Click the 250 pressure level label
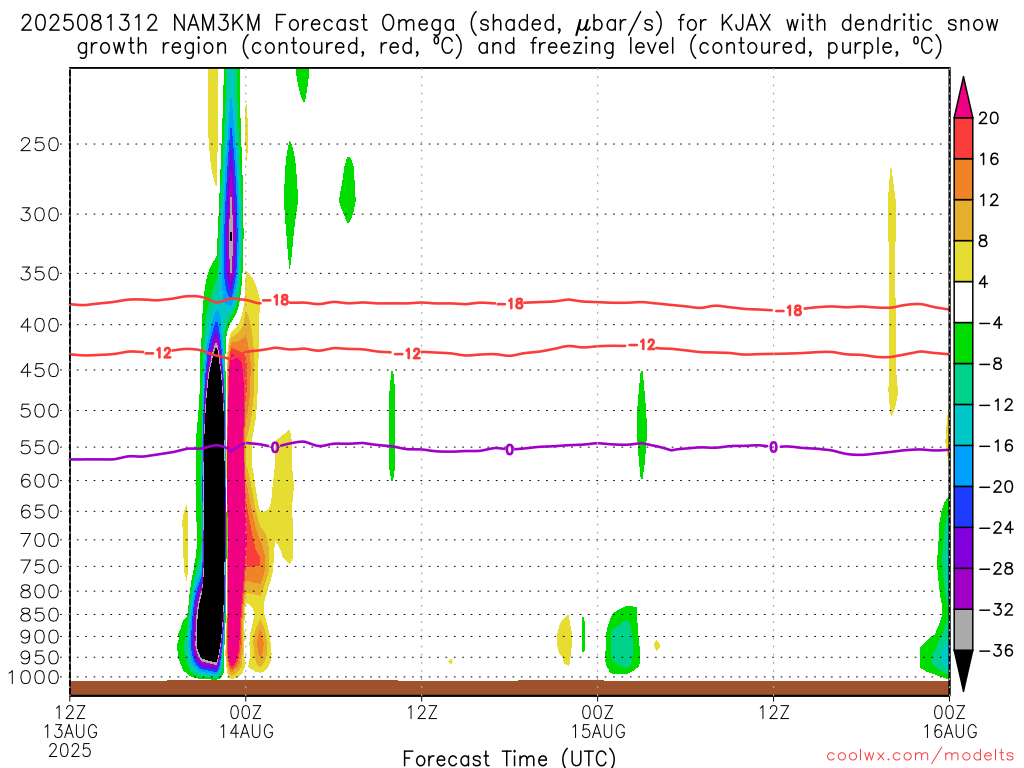 click(40, 144)
